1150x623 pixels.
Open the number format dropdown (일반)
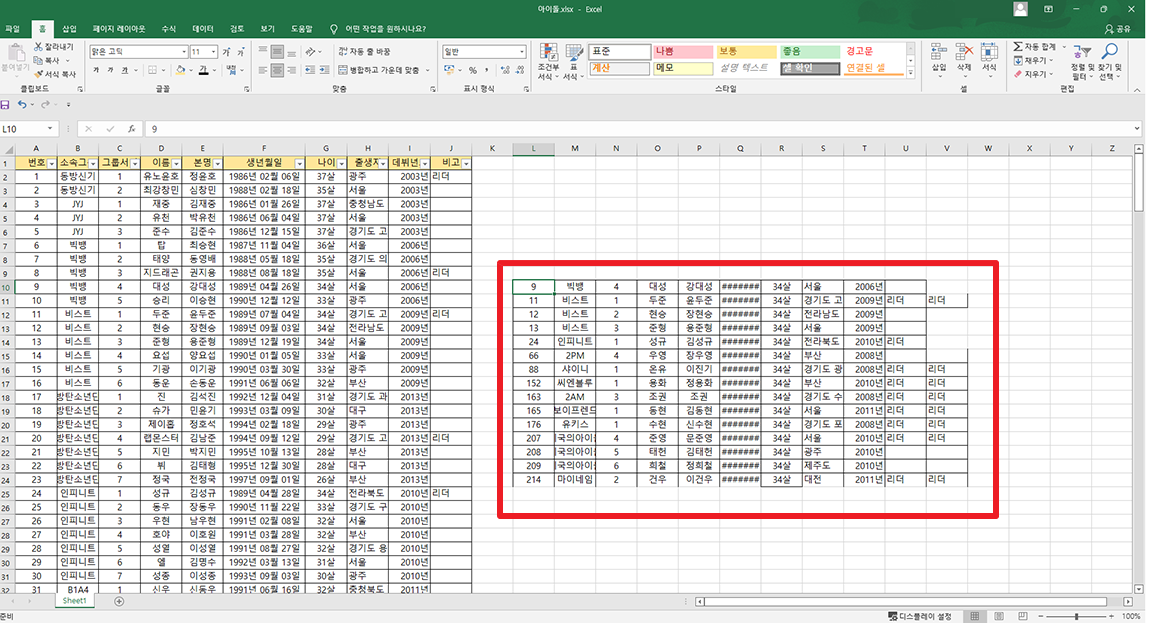(x=521, y=52)
